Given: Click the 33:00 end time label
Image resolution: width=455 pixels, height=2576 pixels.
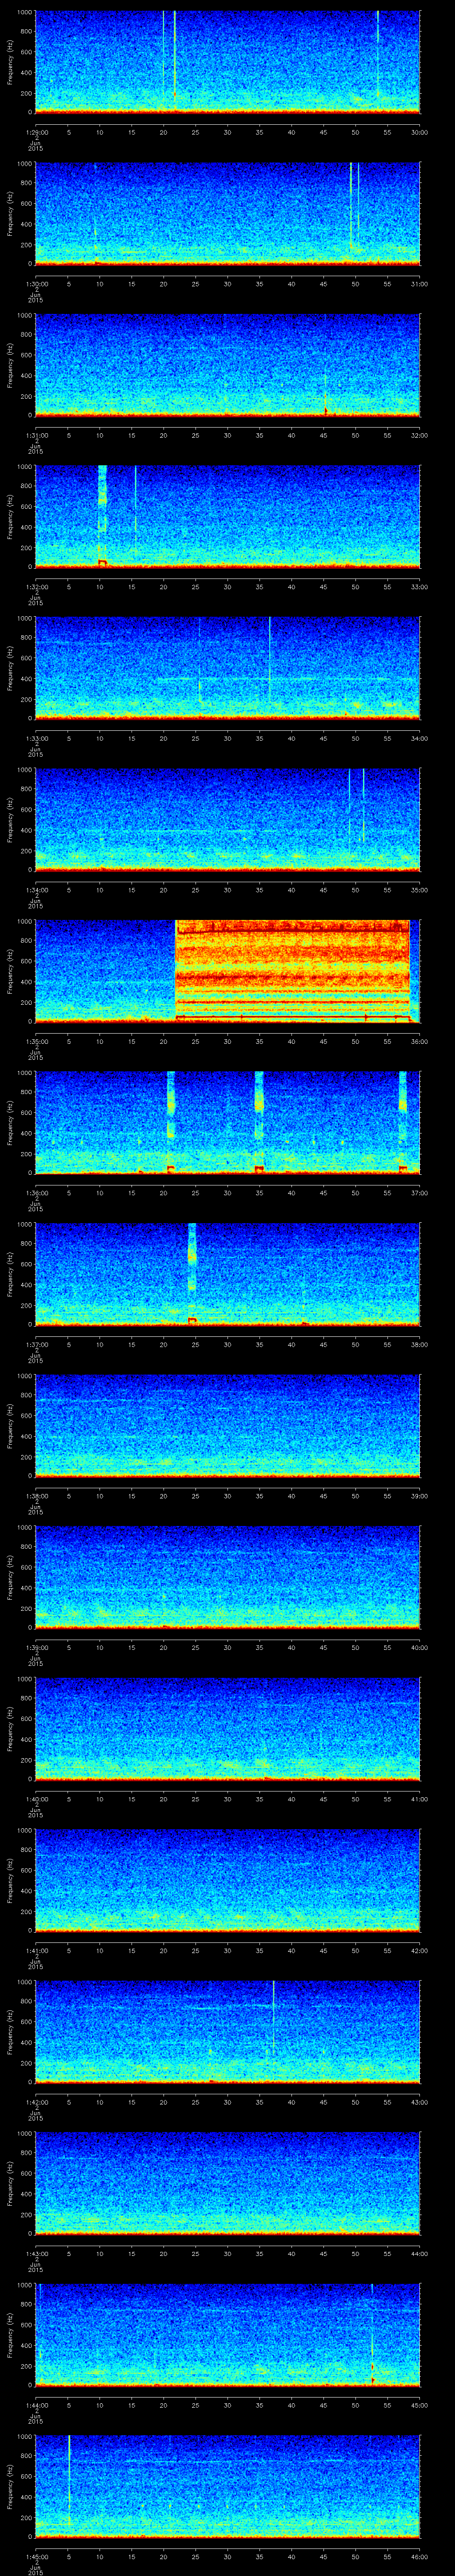Looking at the screenshot, I should pyautogui.click(x=419, y=586).
